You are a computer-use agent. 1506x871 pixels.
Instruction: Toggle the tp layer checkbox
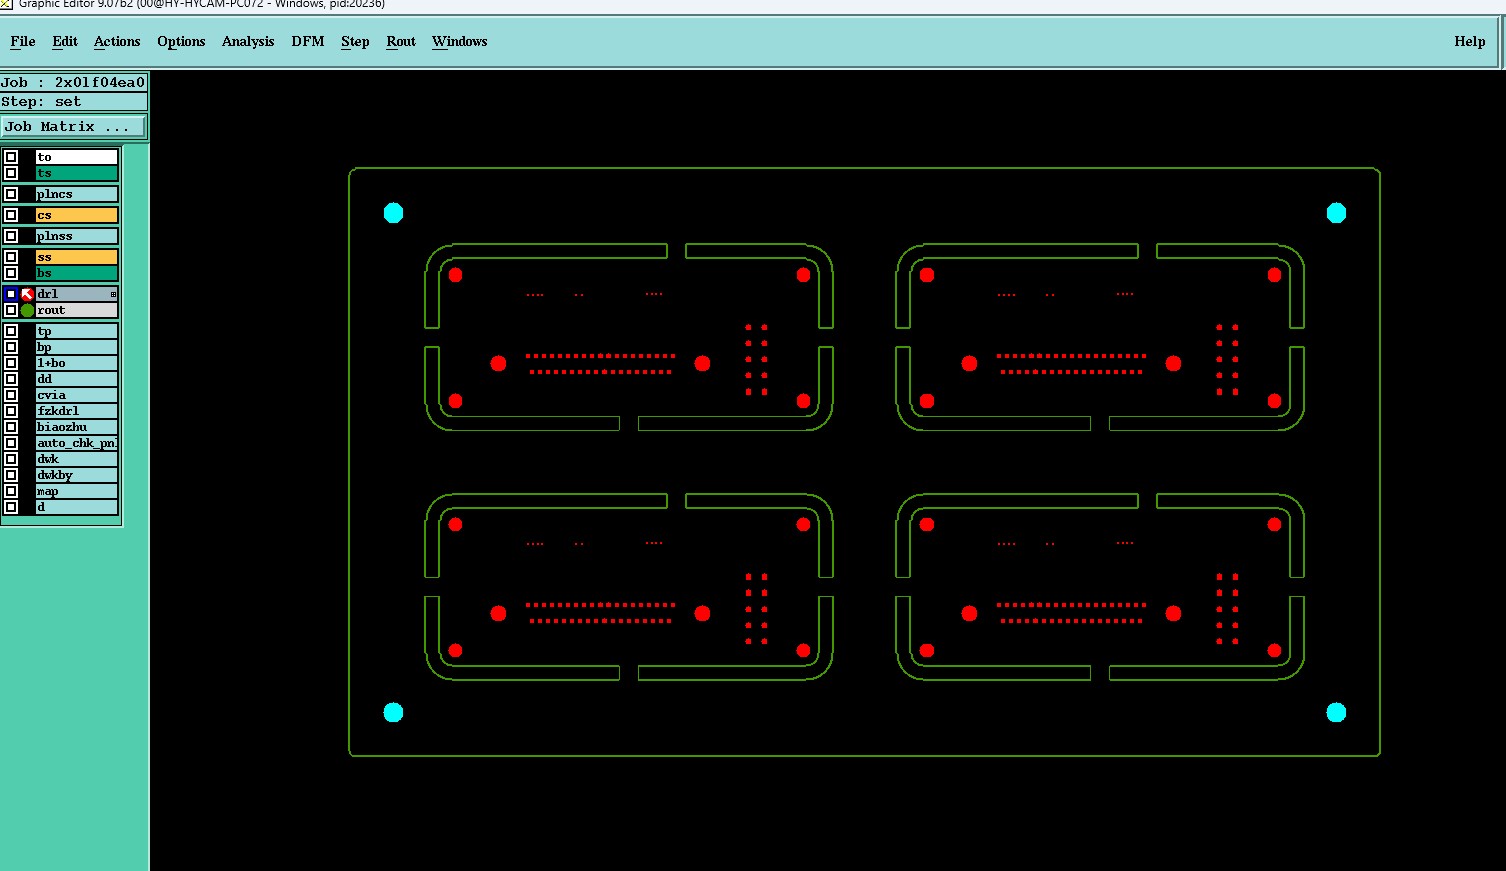(x=11, y=331)
